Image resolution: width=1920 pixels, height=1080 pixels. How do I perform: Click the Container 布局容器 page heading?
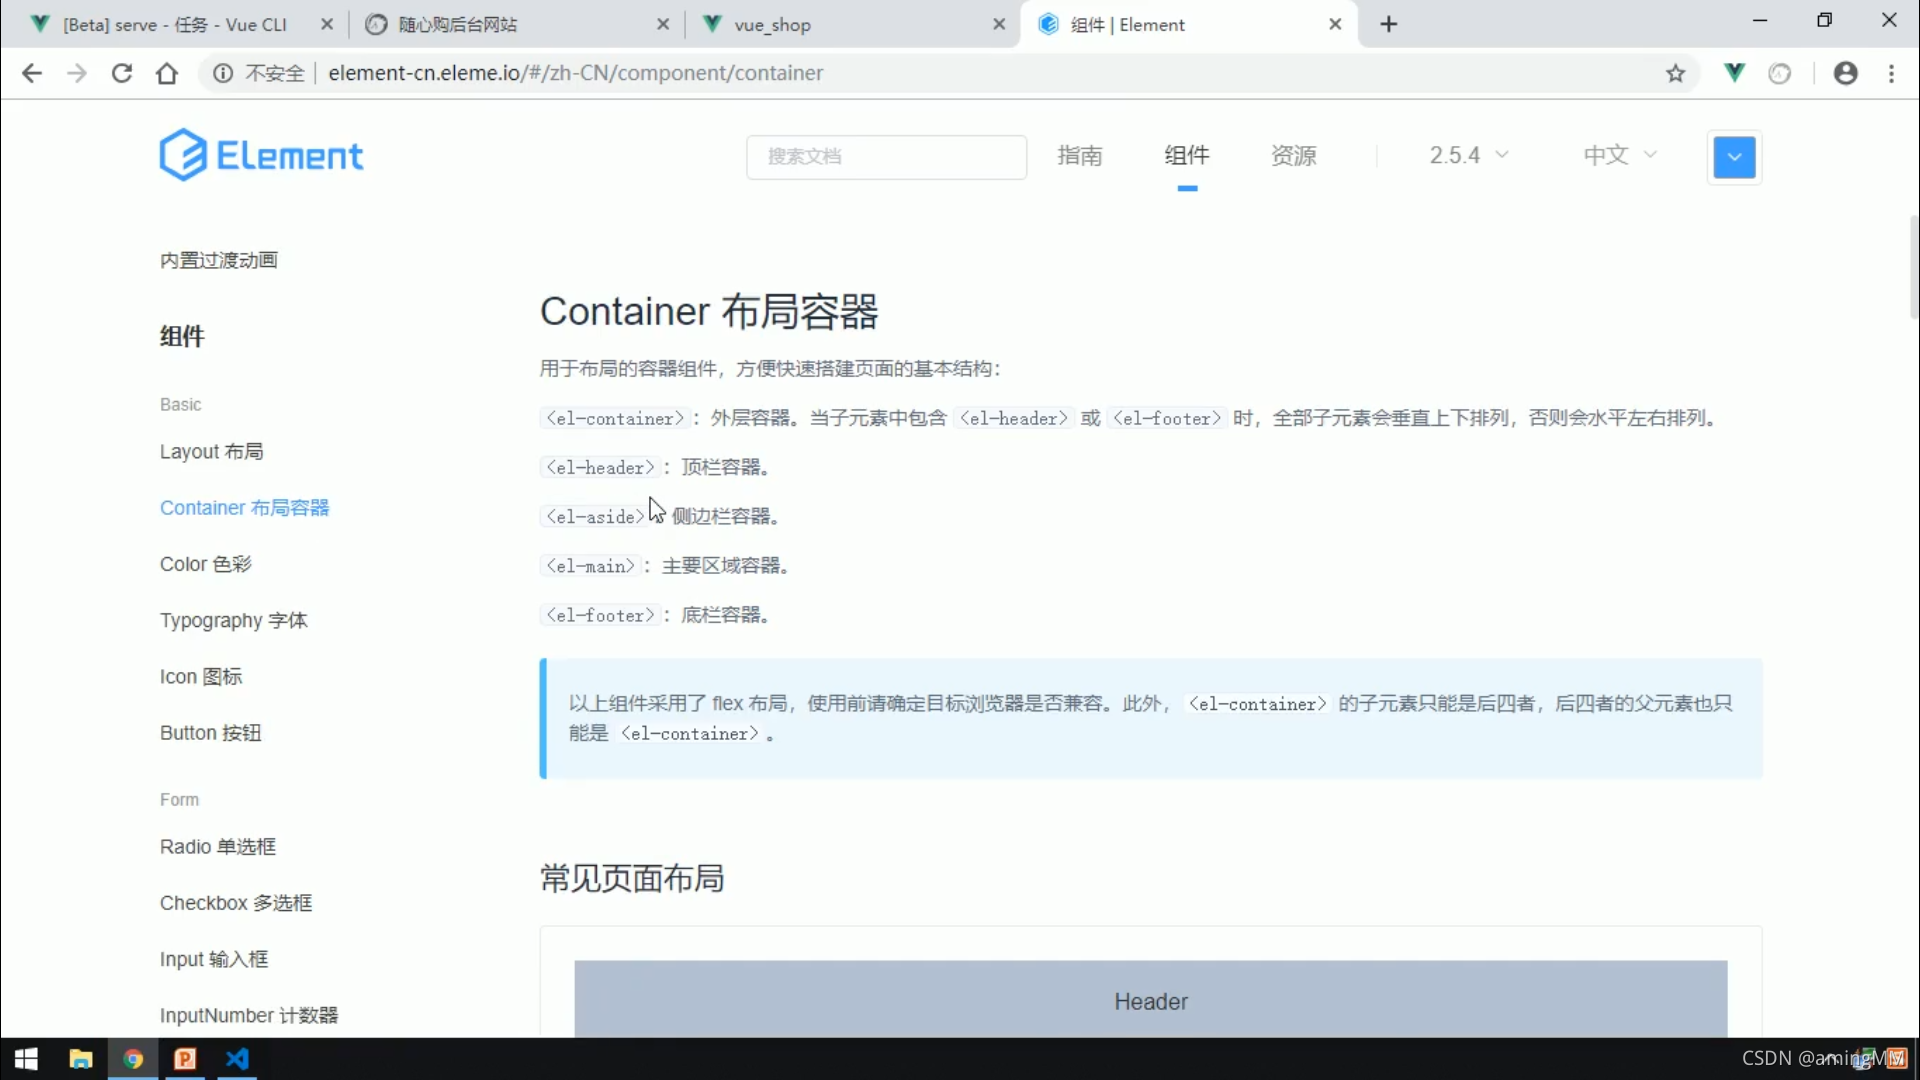(x=709, y=311)
